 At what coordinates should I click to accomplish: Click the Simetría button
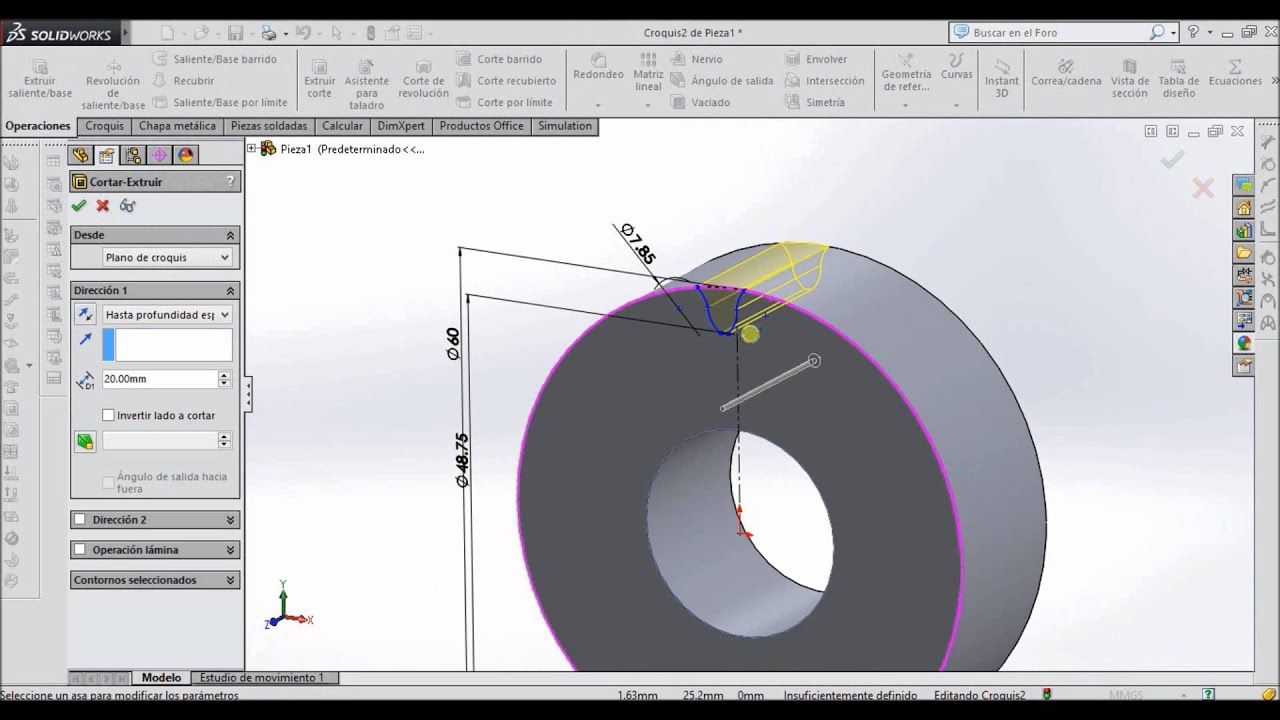coord(816,102)
